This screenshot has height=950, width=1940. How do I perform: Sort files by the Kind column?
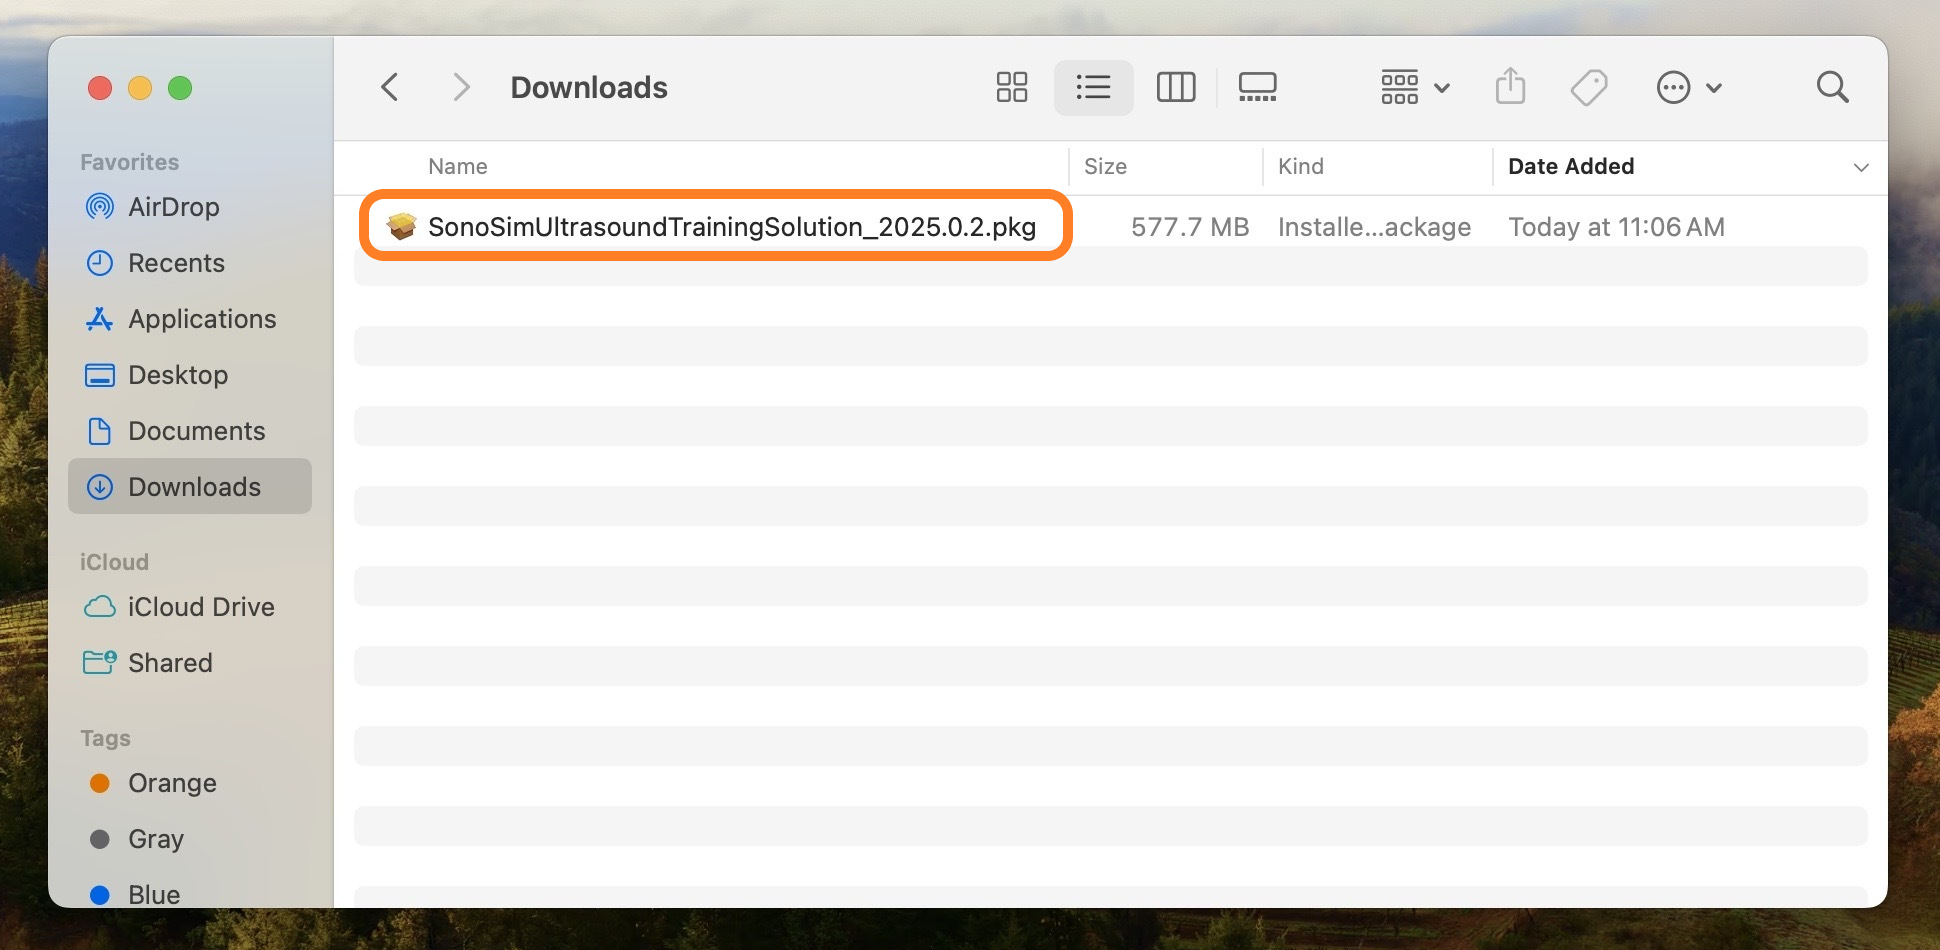tap(1301, 166)
